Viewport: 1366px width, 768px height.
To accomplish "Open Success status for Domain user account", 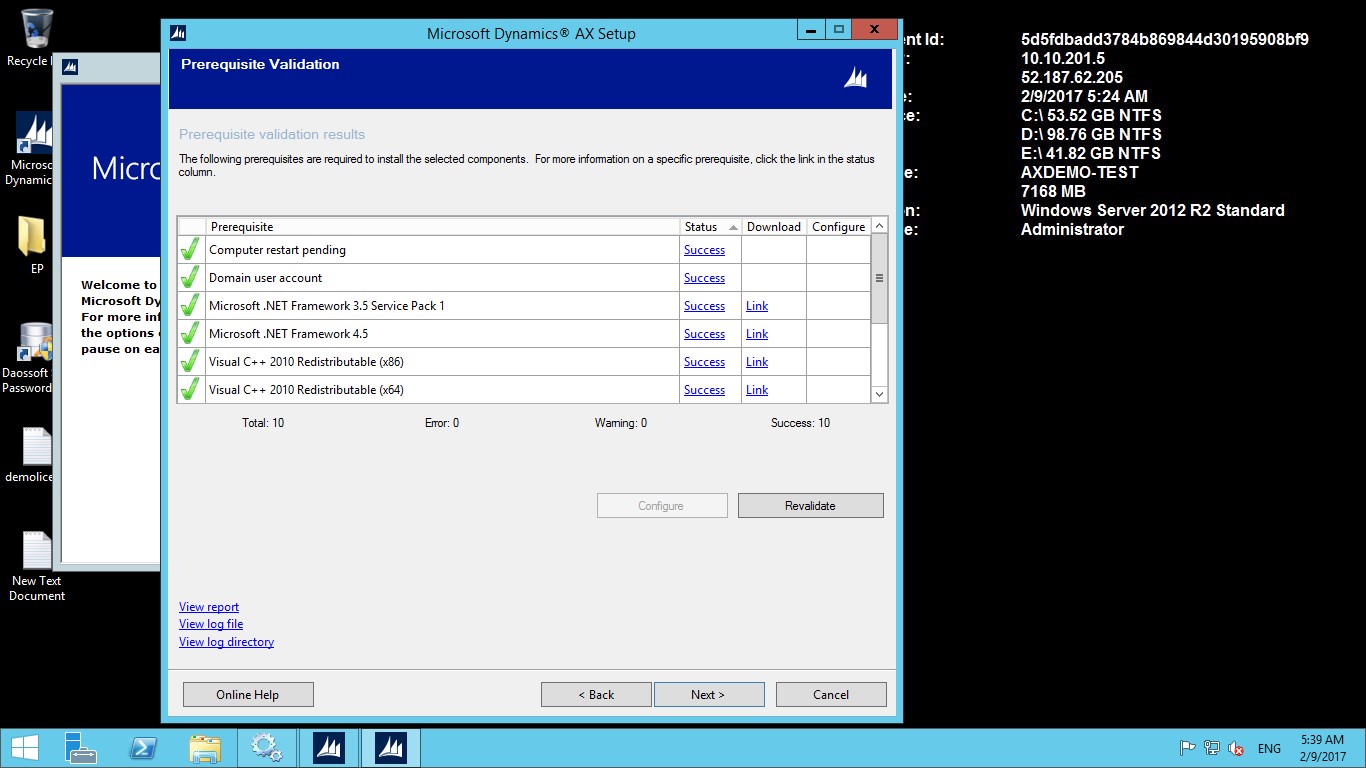I will pos(704,278).
